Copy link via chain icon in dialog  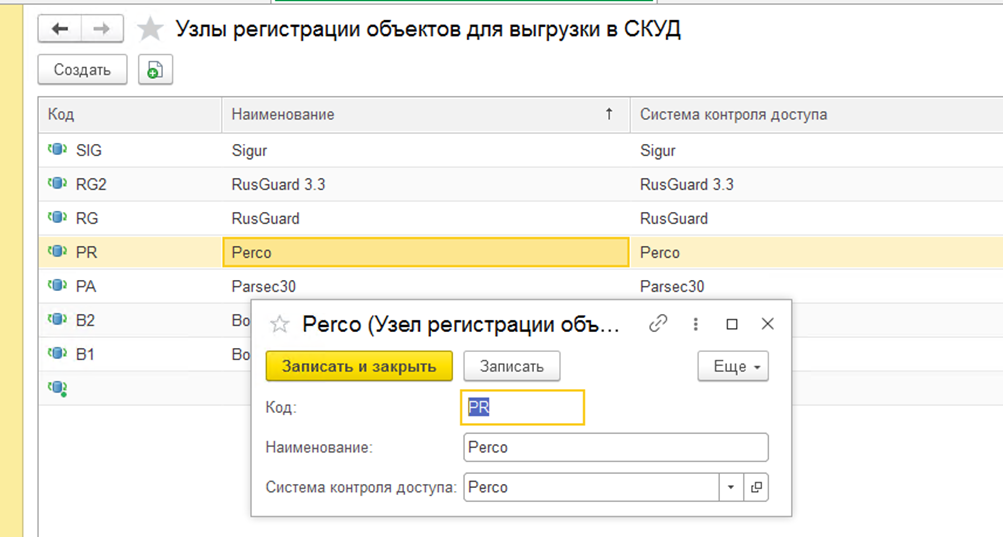coord(658,324)
